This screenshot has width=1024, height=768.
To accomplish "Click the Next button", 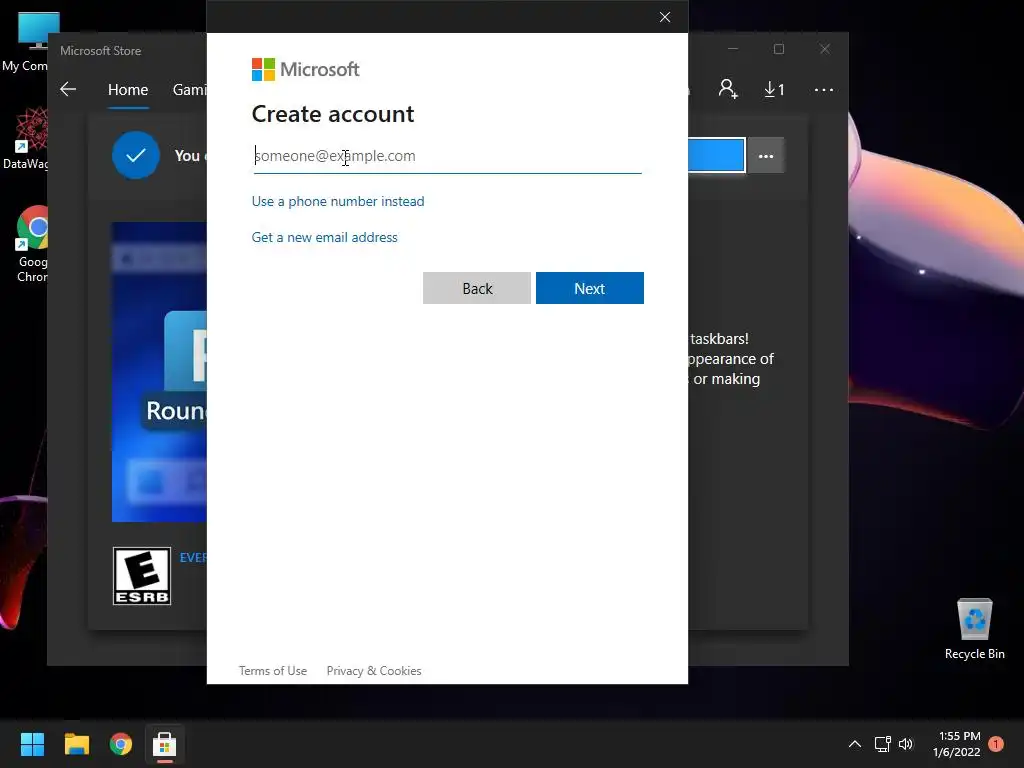I will [x=590, y=288].
